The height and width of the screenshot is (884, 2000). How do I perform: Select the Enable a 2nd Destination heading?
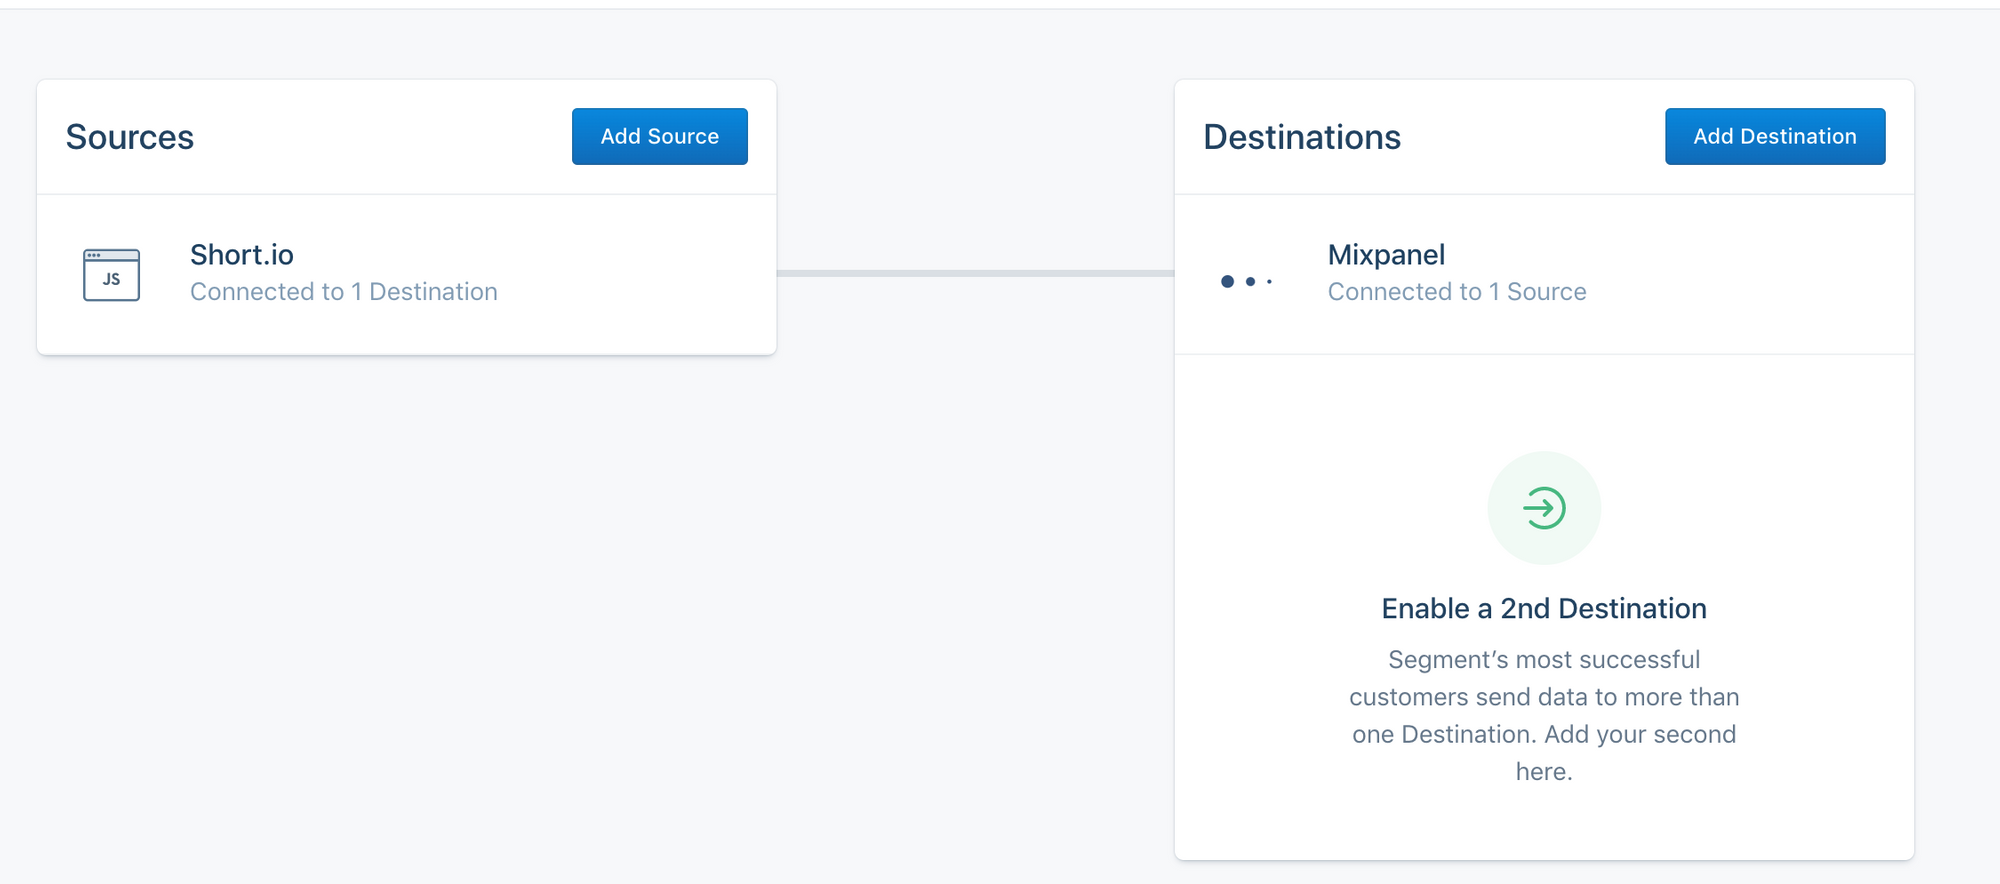[1543, 609]
